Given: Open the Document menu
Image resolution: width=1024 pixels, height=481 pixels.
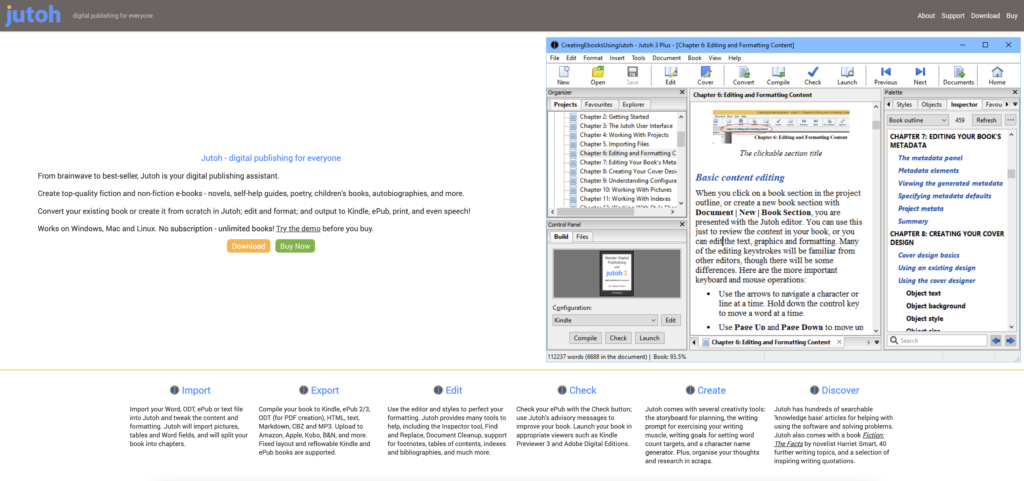Looking at the screenshot, I should click(x=666, y=58).
